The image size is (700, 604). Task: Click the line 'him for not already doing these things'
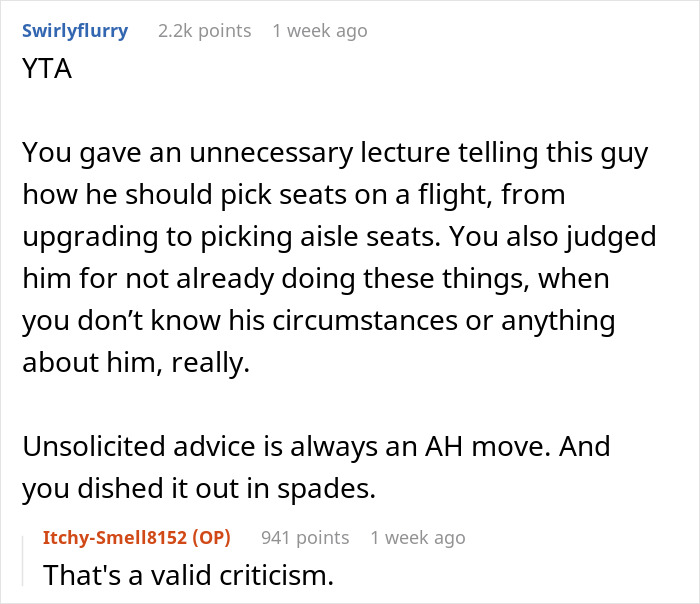(x=316, y=279)
